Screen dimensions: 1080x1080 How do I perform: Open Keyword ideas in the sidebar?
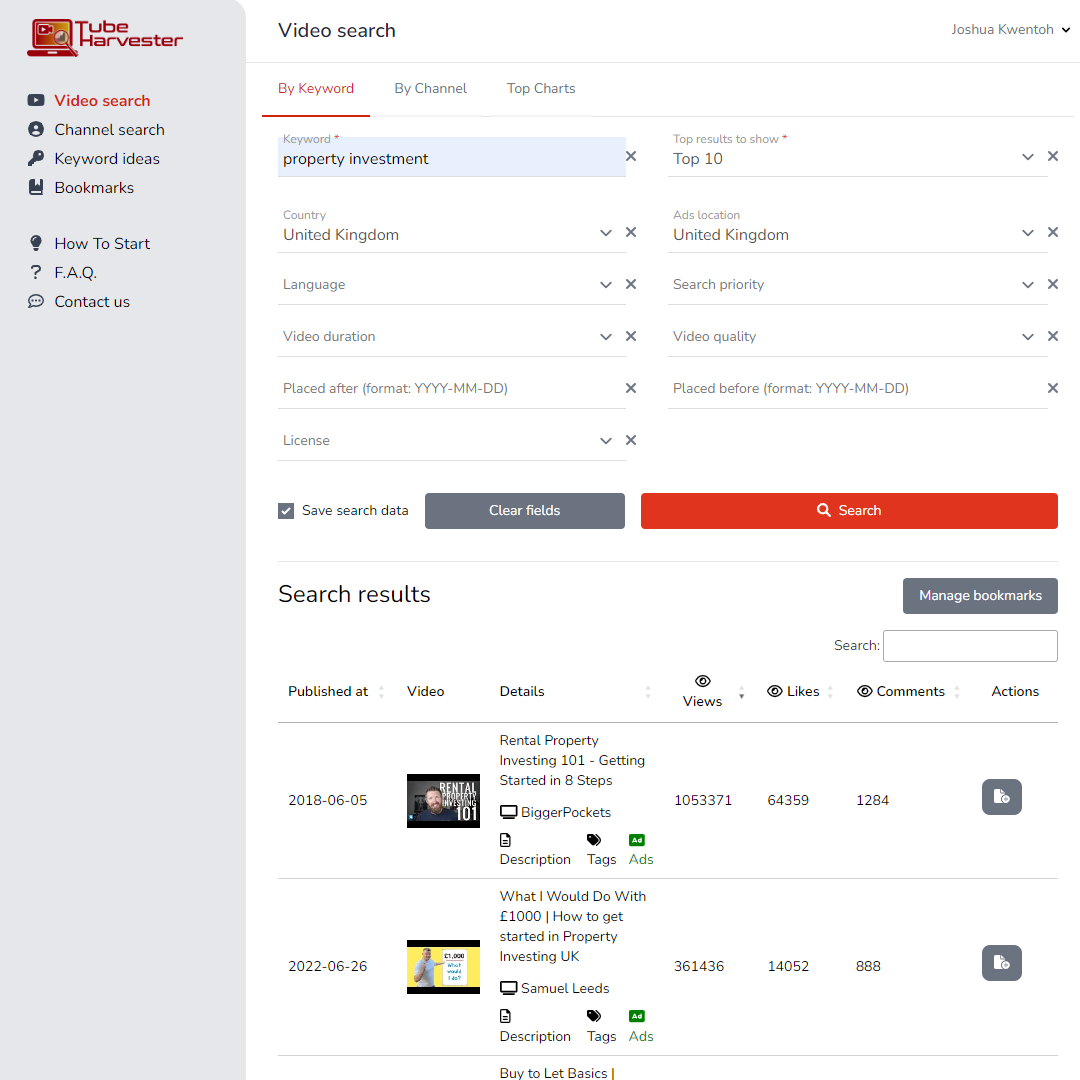(107, 158)
